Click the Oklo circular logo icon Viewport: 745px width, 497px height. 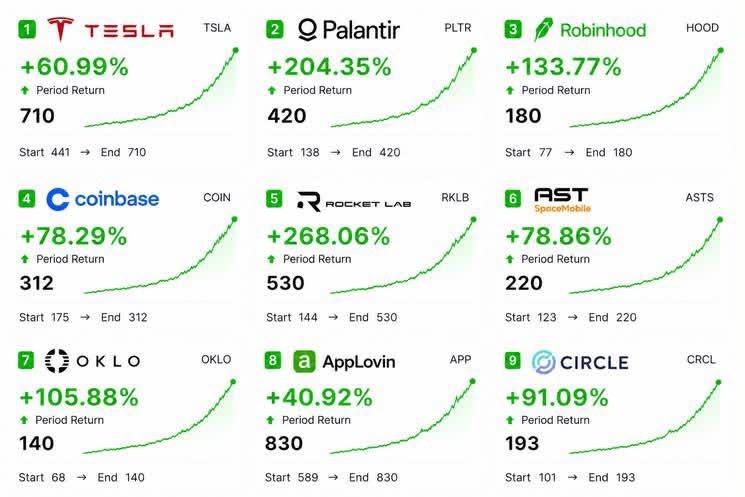(x=57, y=361)
